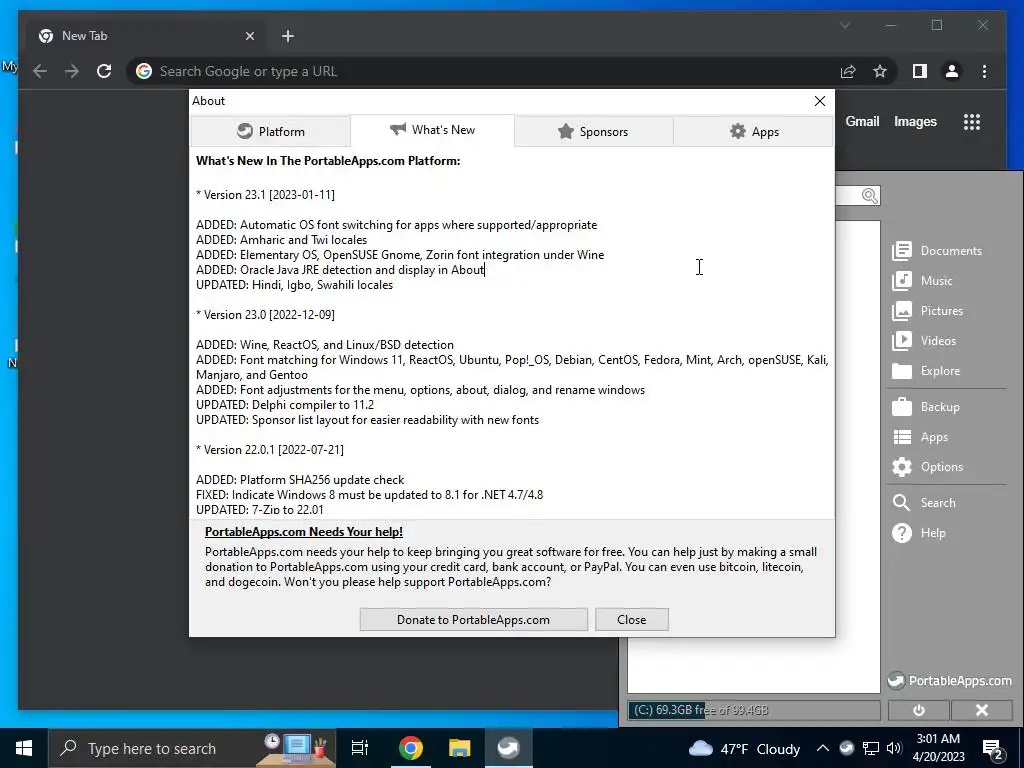
Task: Click Explore in PortableApps menu
Action: (926, 371)
